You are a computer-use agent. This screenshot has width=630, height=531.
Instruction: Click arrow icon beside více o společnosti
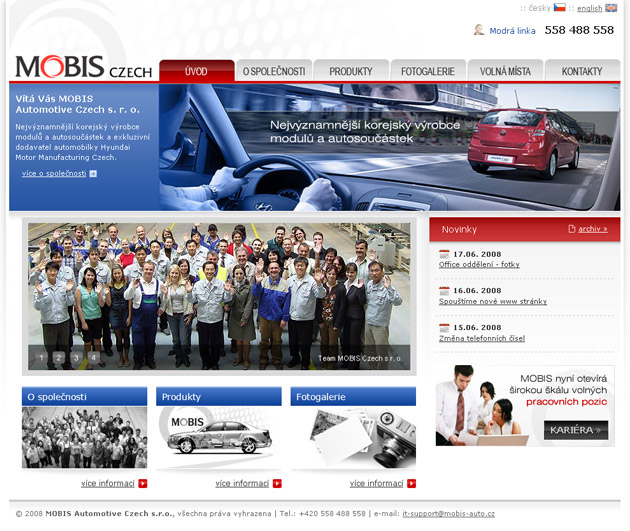tap(93, 174)
